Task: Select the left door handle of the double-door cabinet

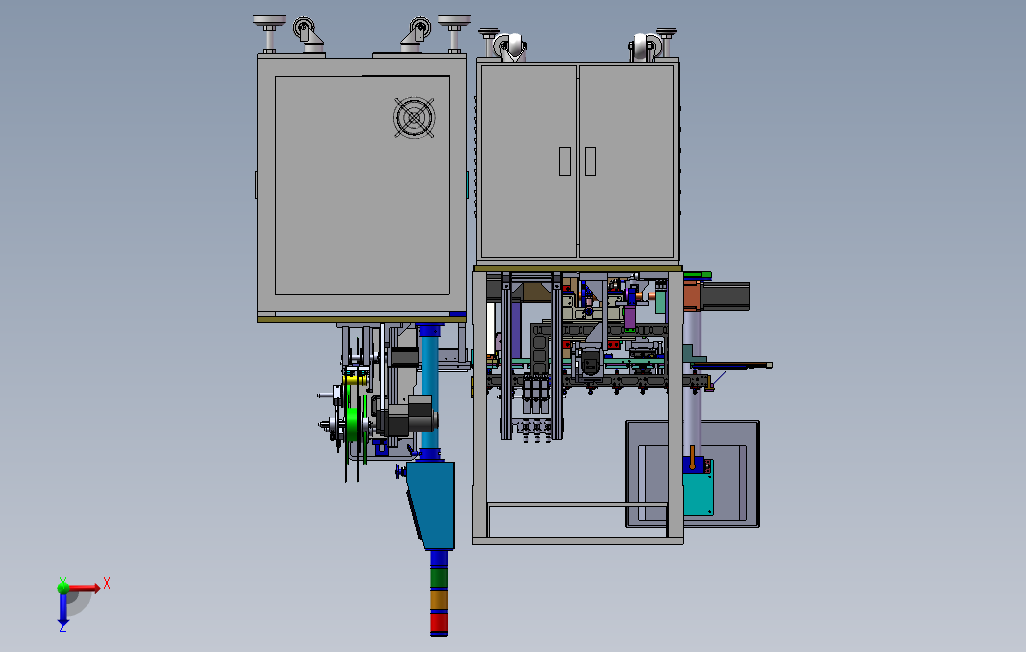Action: pyautogui.click(x=565, y=161)
